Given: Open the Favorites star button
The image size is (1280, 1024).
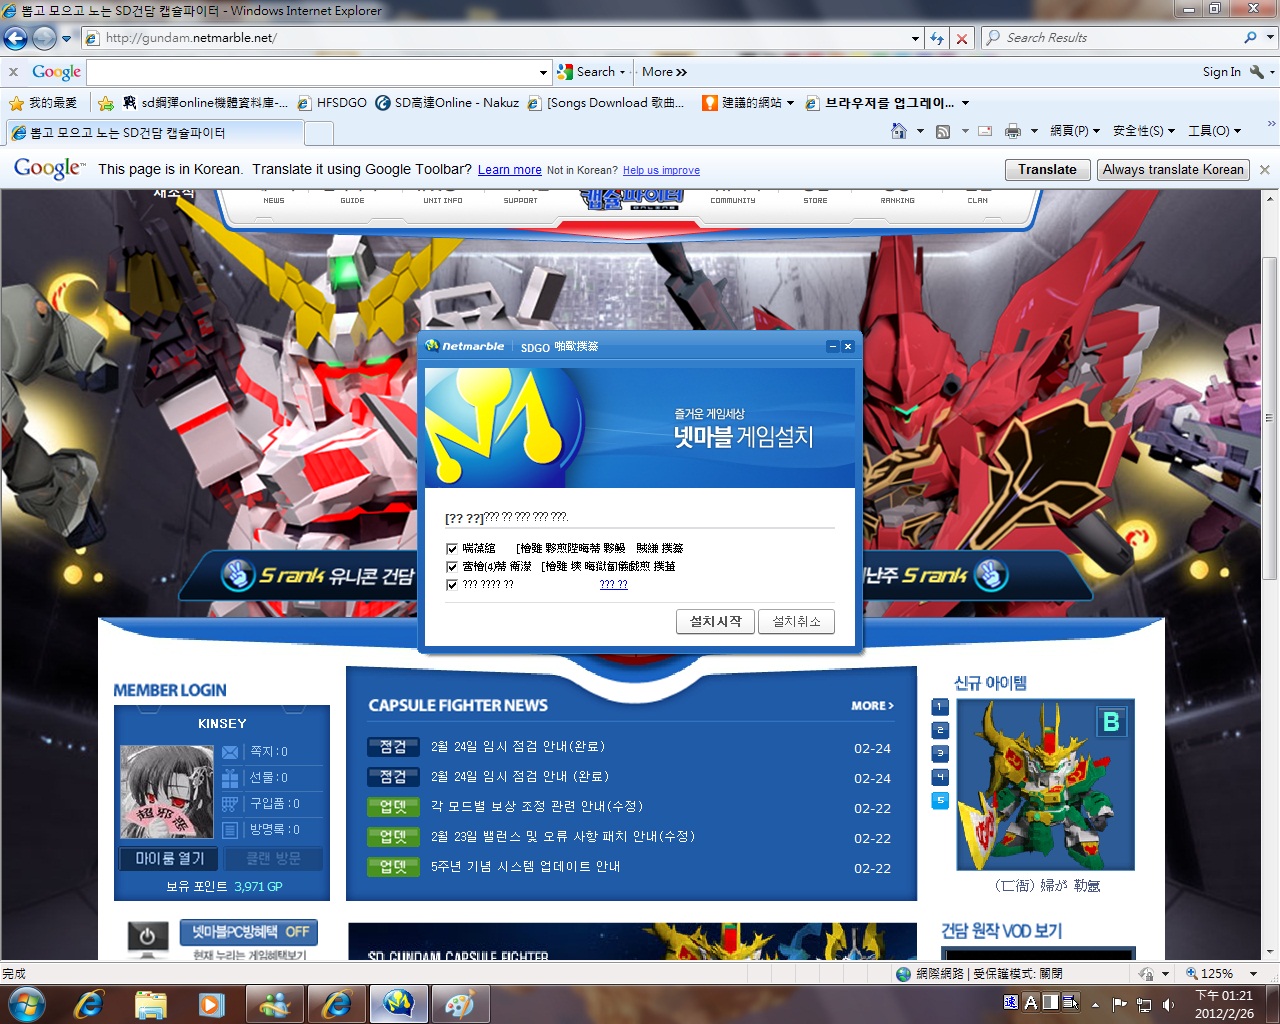Looking at the screenshot, I should [x=16, y=103].
